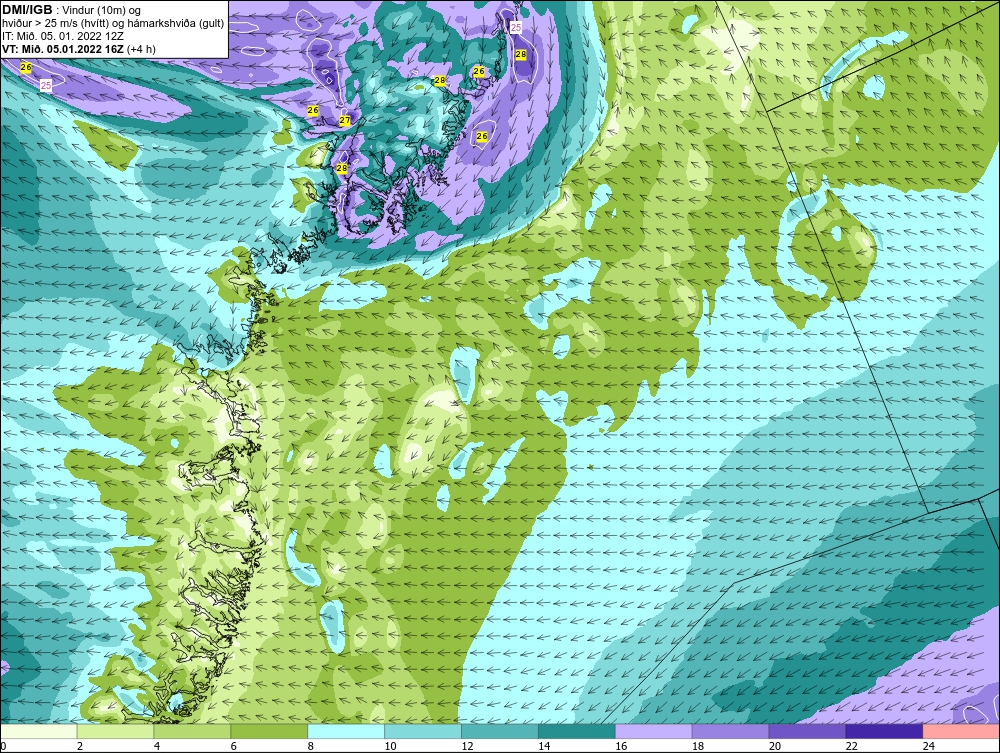Click the 16–18 light lavender legend swatch
Screen dimensions: 1000x753
click(x=654, y=731)
